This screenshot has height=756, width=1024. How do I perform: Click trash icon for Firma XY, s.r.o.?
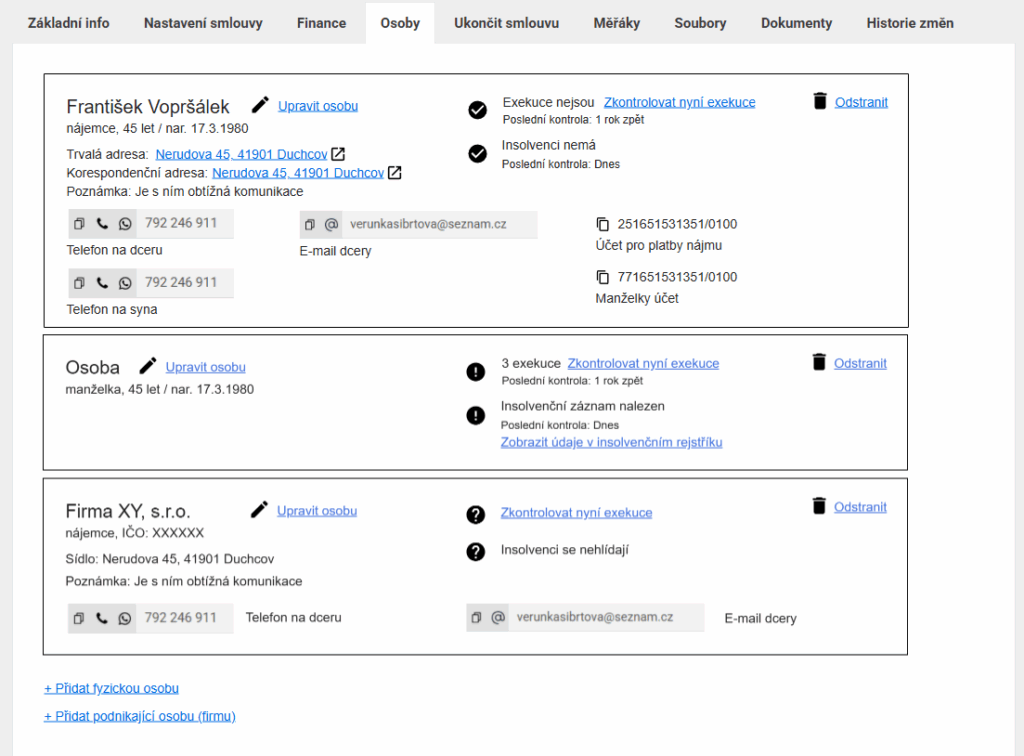[819, 506]
